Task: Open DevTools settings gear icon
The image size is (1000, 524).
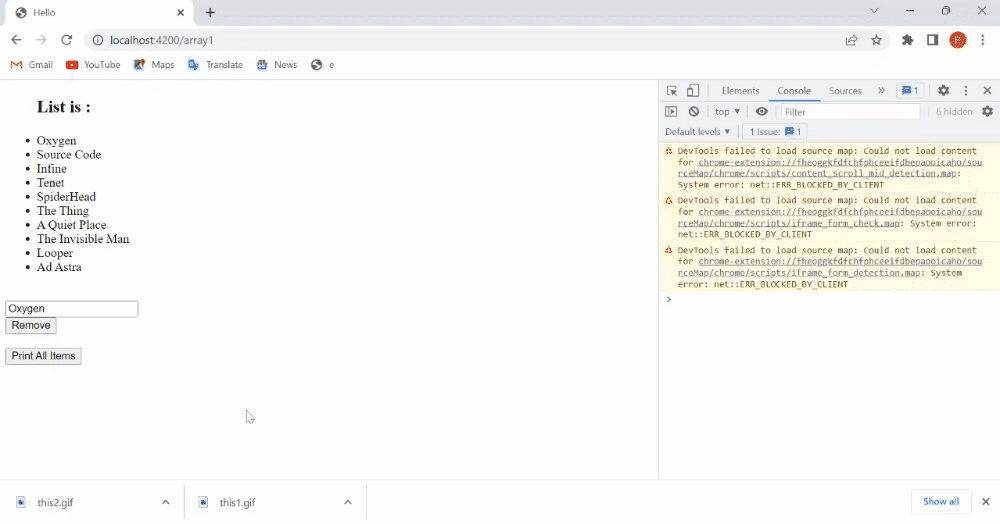Action: pyautogui.click(x=943, y=91)
